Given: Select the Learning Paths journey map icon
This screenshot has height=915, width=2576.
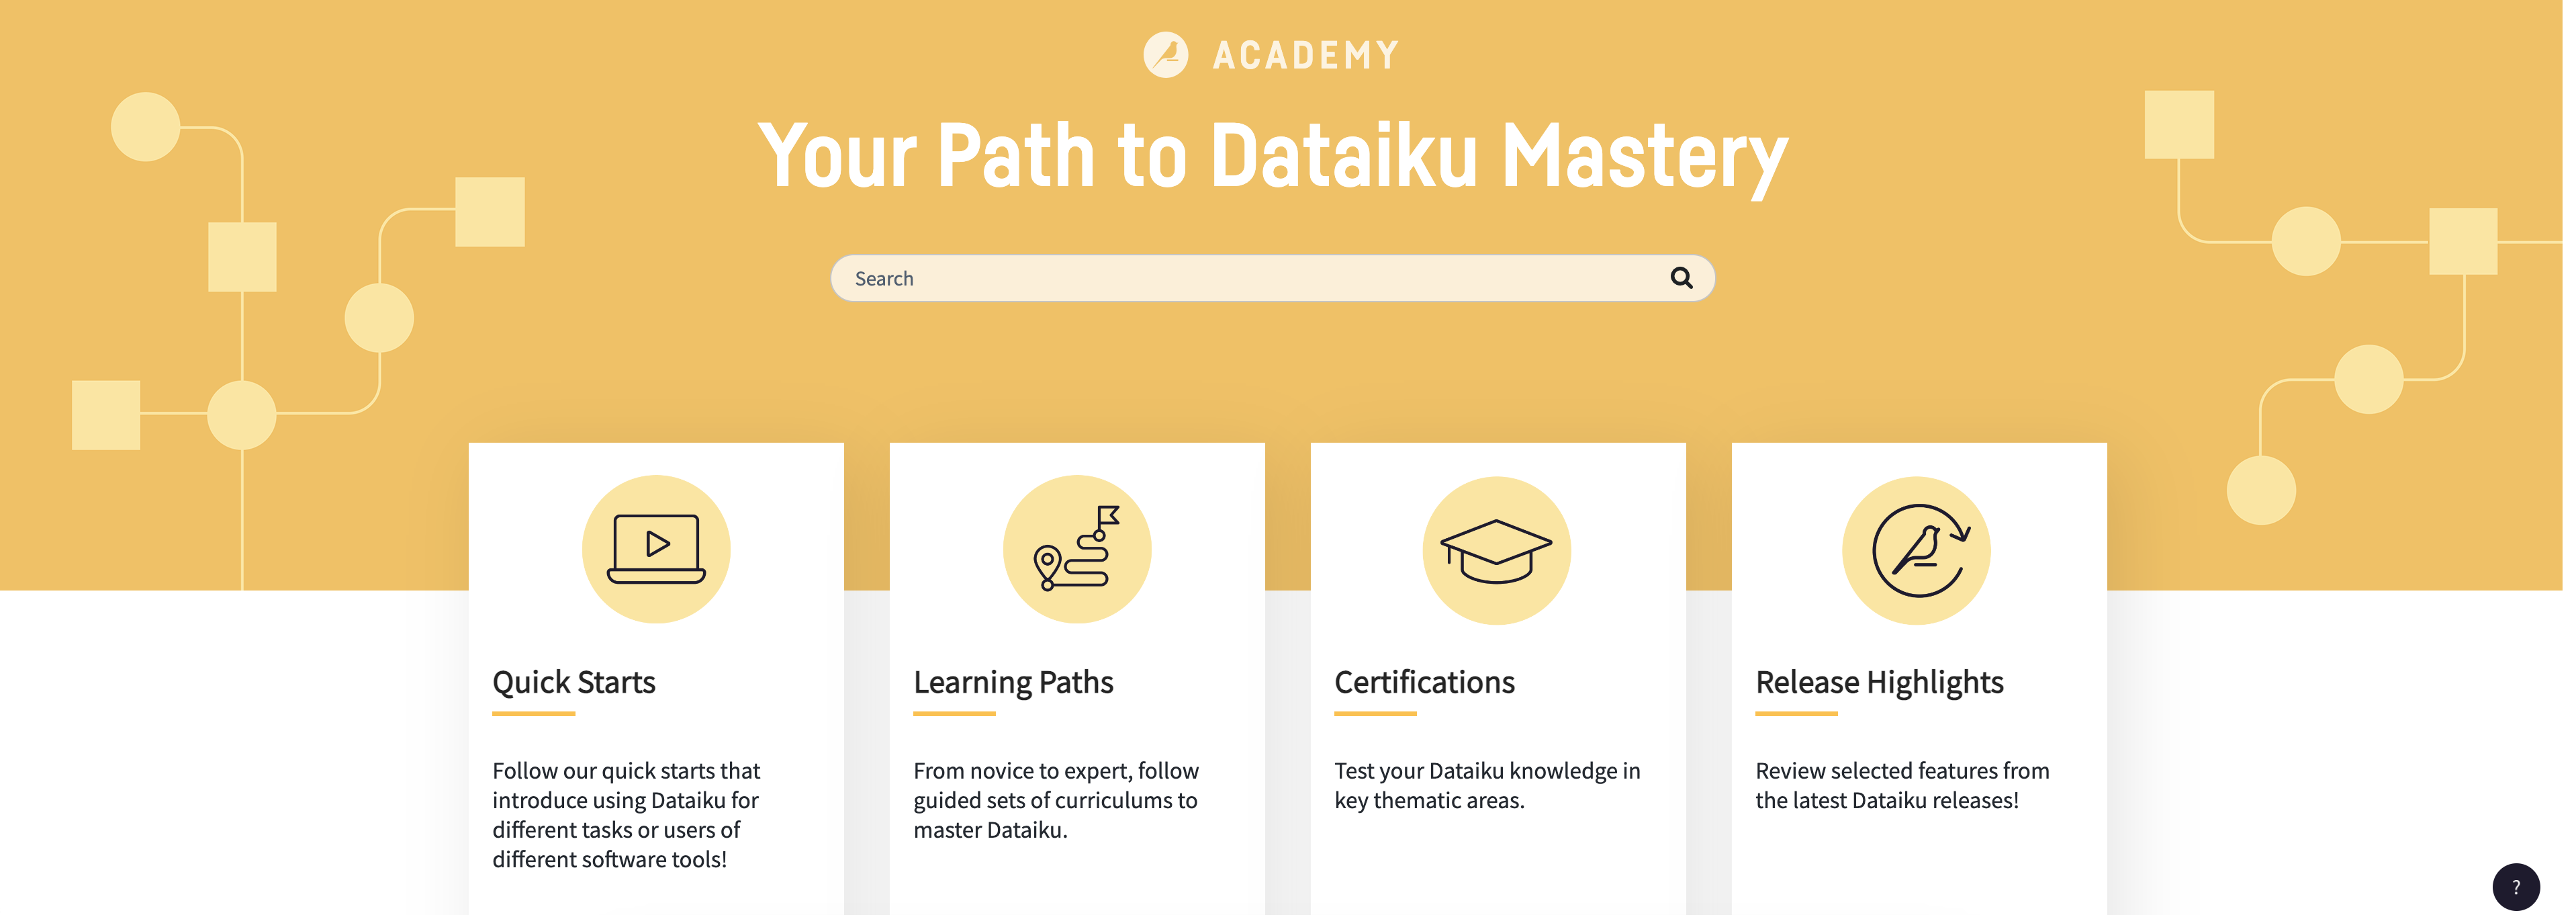Looking at the screenshot, I should click(x=1076, y=548).
